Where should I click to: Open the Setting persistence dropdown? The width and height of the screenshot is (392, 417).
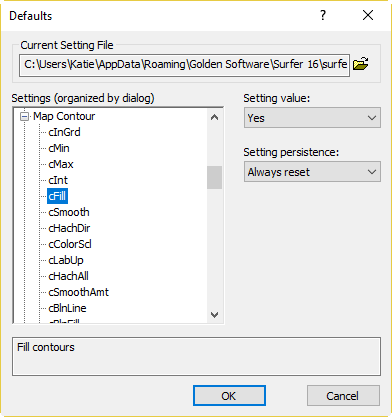[x=312, y=172]
